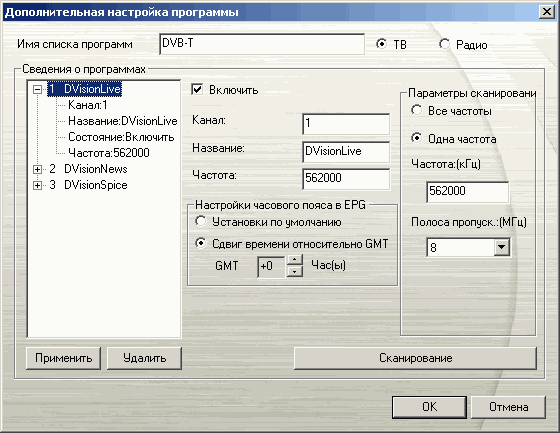Click the Удалить button

click(144, 358)
